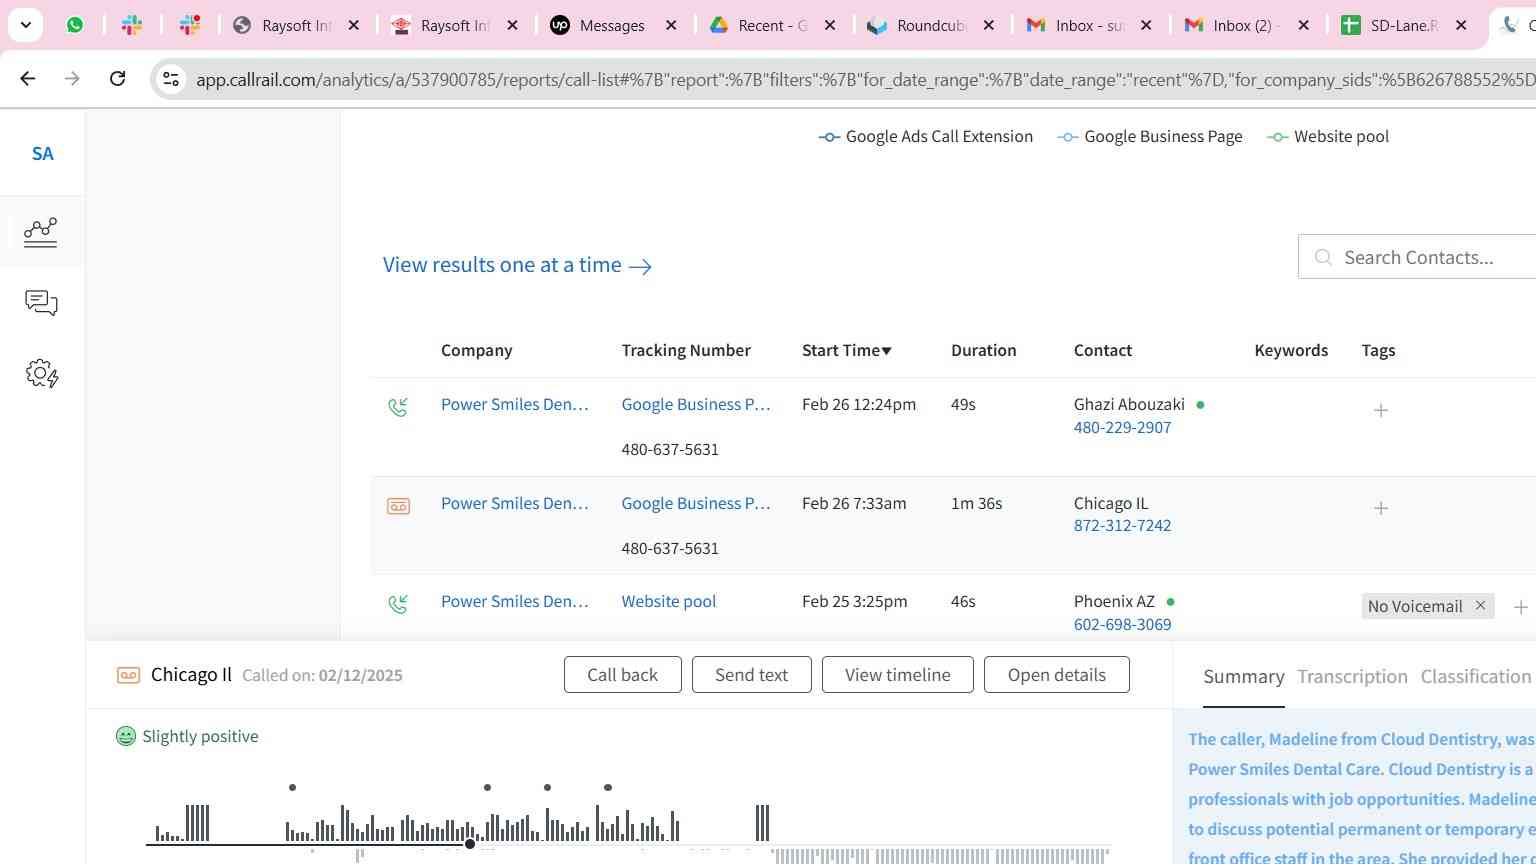Click the inbound call icon for Phoenix AZ row
The width and height of the screenshot is (1536, 864).
pyautogui.click(x=398, y=604)
